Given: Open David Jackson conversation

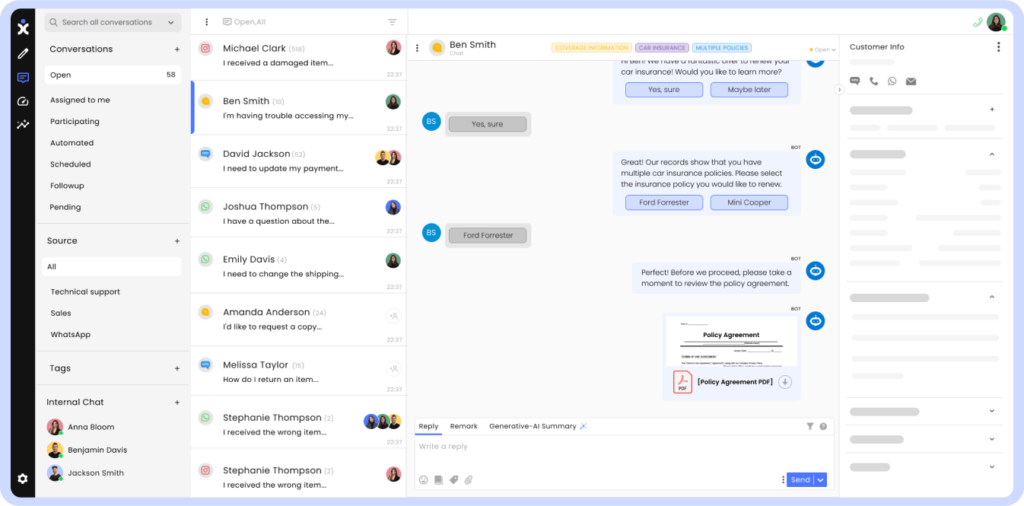Looking at the screenshot, I should pyautogui.click(x=298, y=161).
